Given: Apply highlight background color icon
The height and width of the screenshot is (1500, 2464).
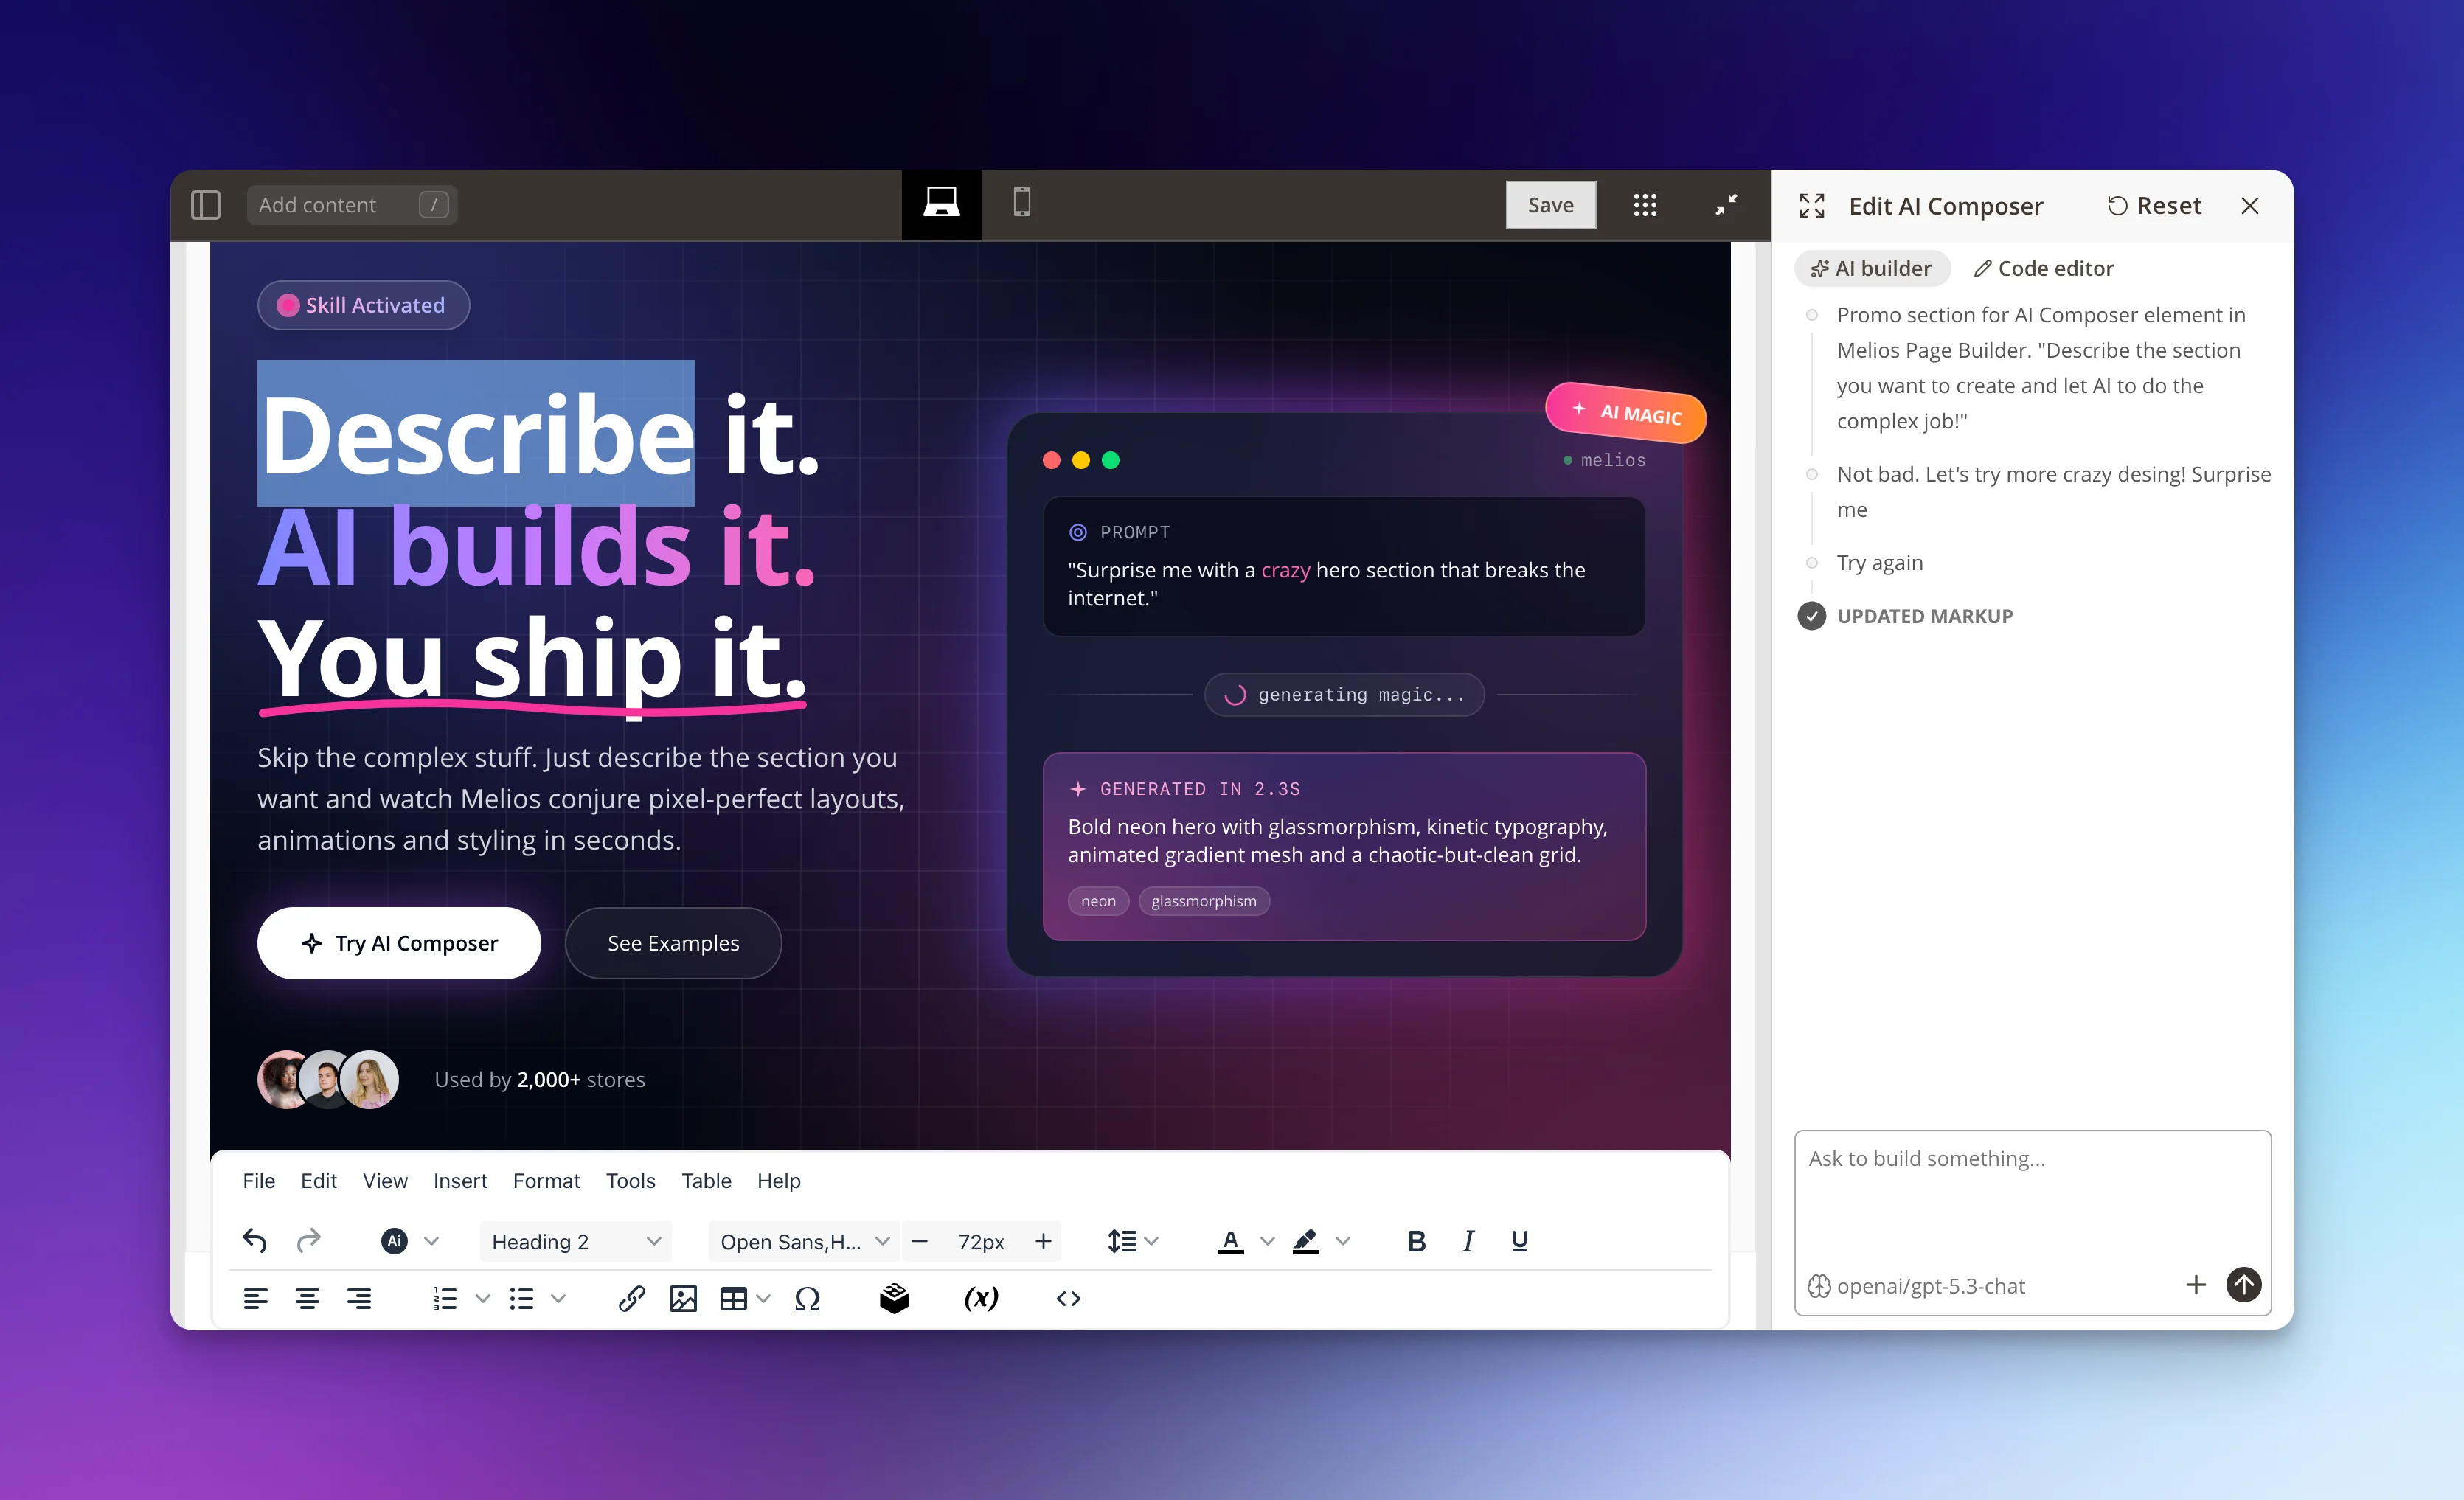Looking at the screenshot, I should pyautogui.click(x=1305, y=1241).
